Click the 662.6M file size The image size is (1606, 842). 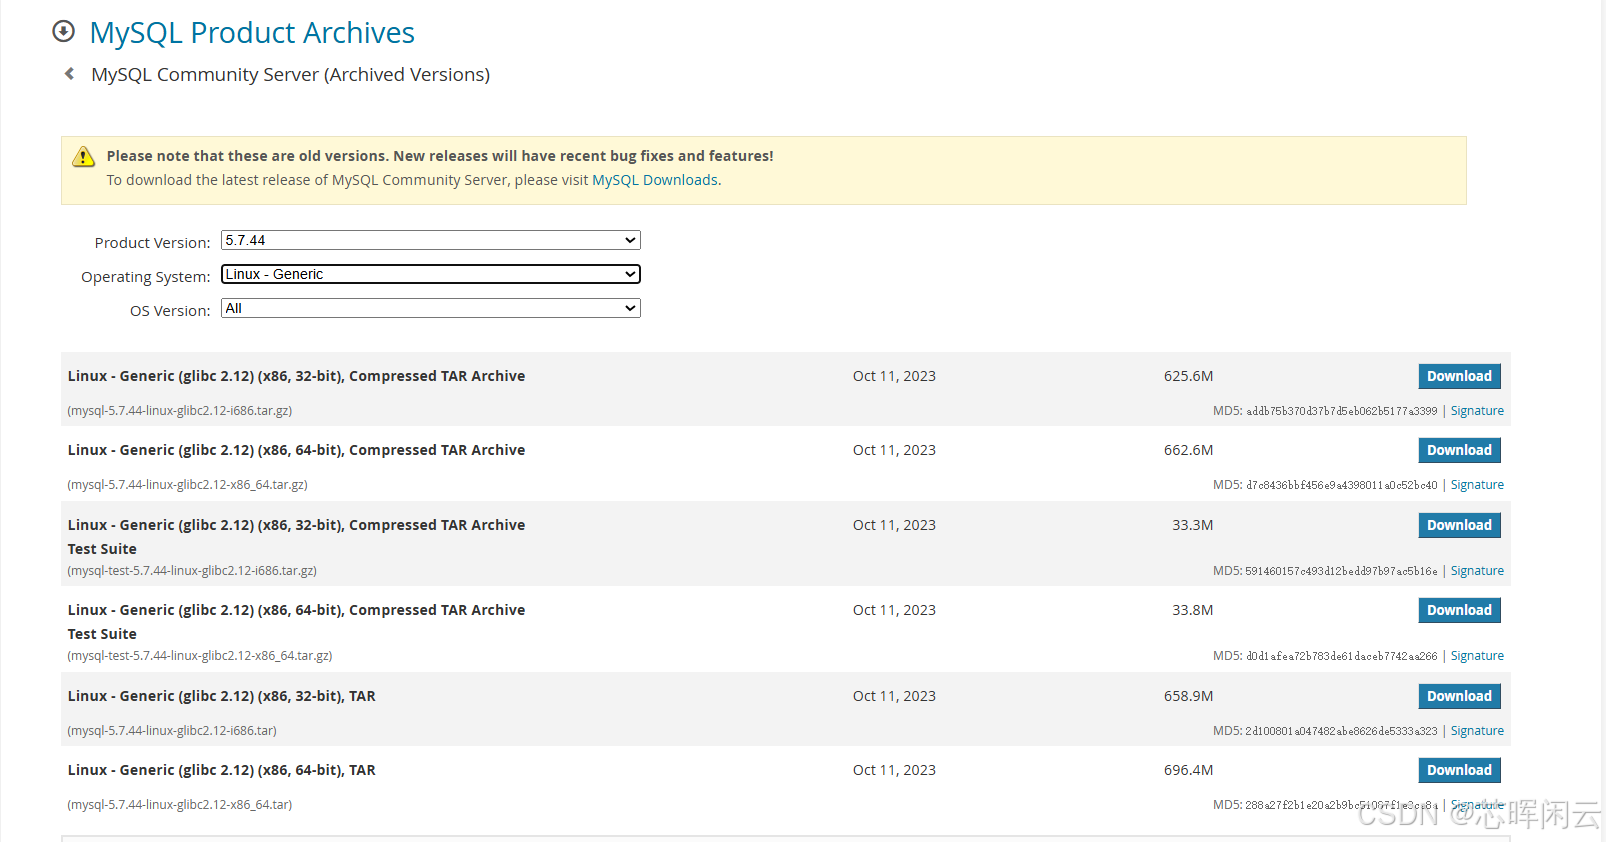[1188, 450]
